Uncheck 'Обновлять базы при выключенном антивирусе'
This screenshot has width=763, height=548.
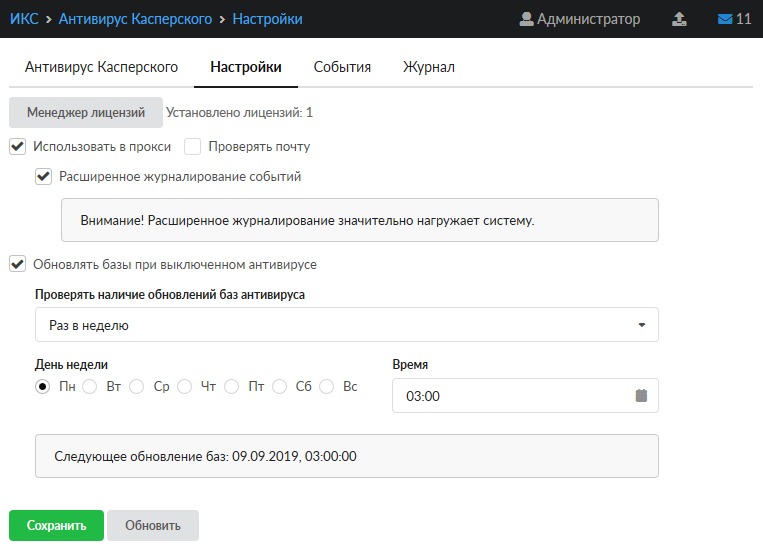tap(17, 265)
